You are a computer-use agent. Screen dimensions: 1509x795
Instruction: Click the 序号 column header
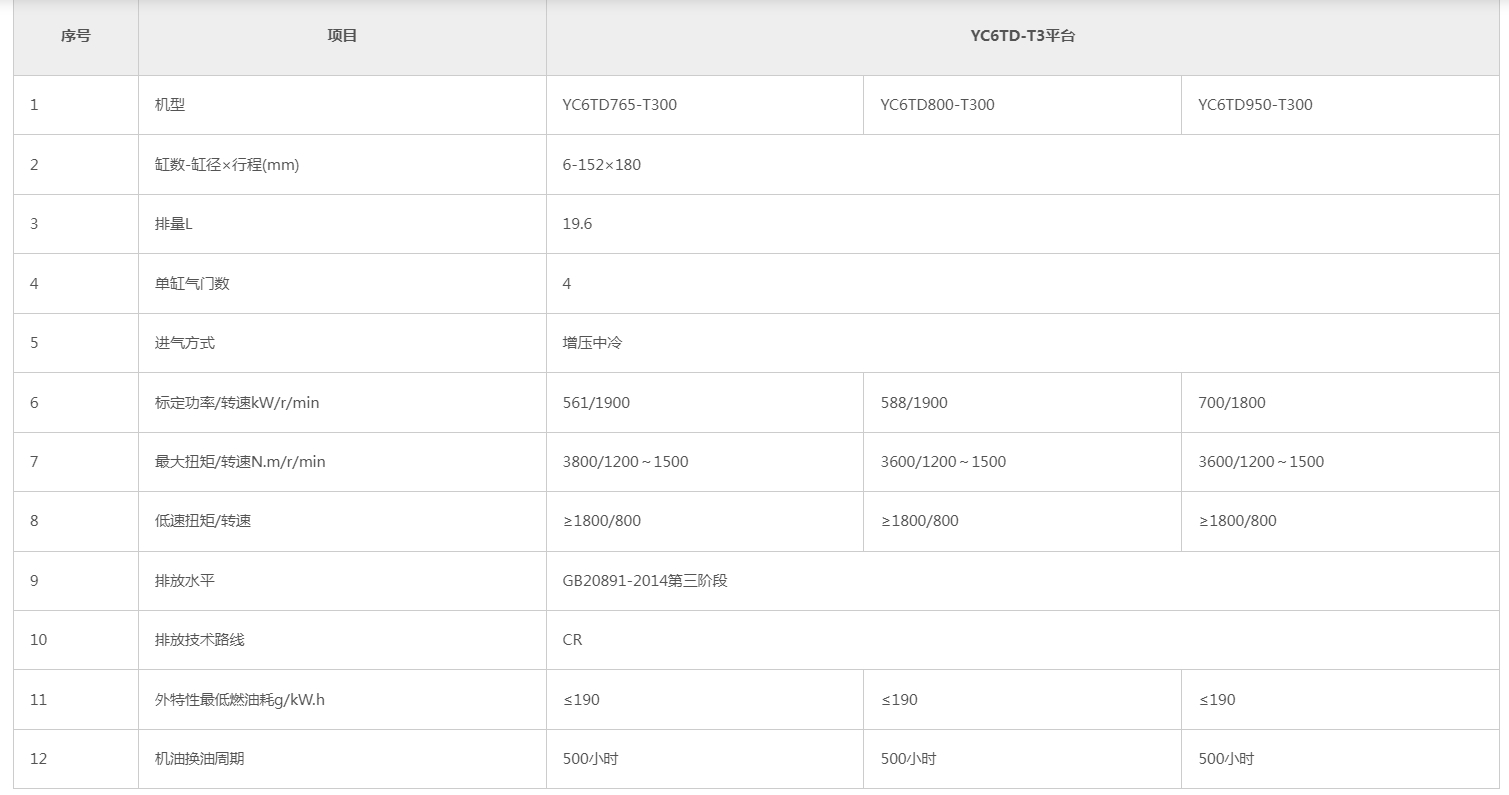[75, 36]
